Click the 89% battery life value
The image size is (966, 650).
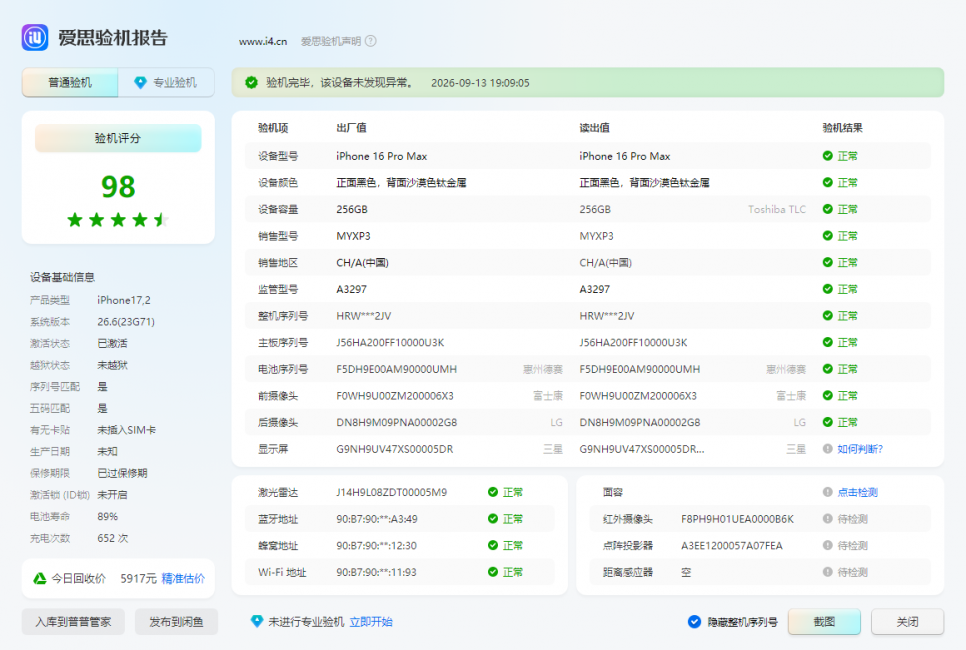point(107,516)
